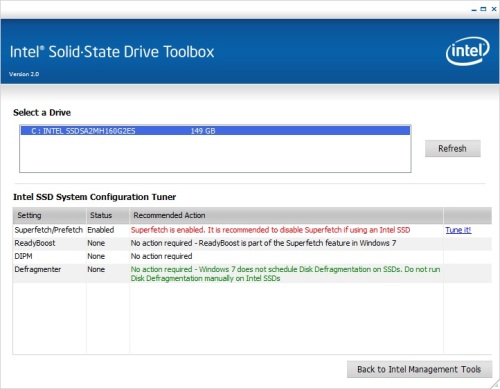Click the Status column header

108,215
